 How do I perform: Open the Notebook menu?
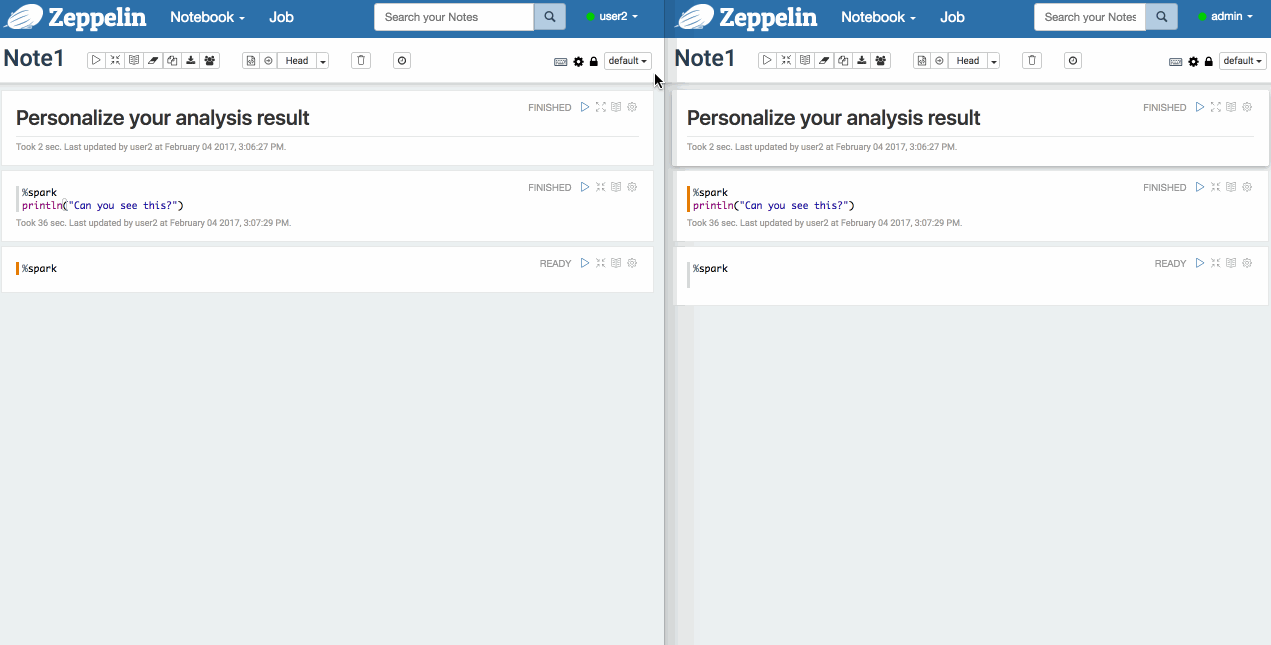tap(205, 16)
